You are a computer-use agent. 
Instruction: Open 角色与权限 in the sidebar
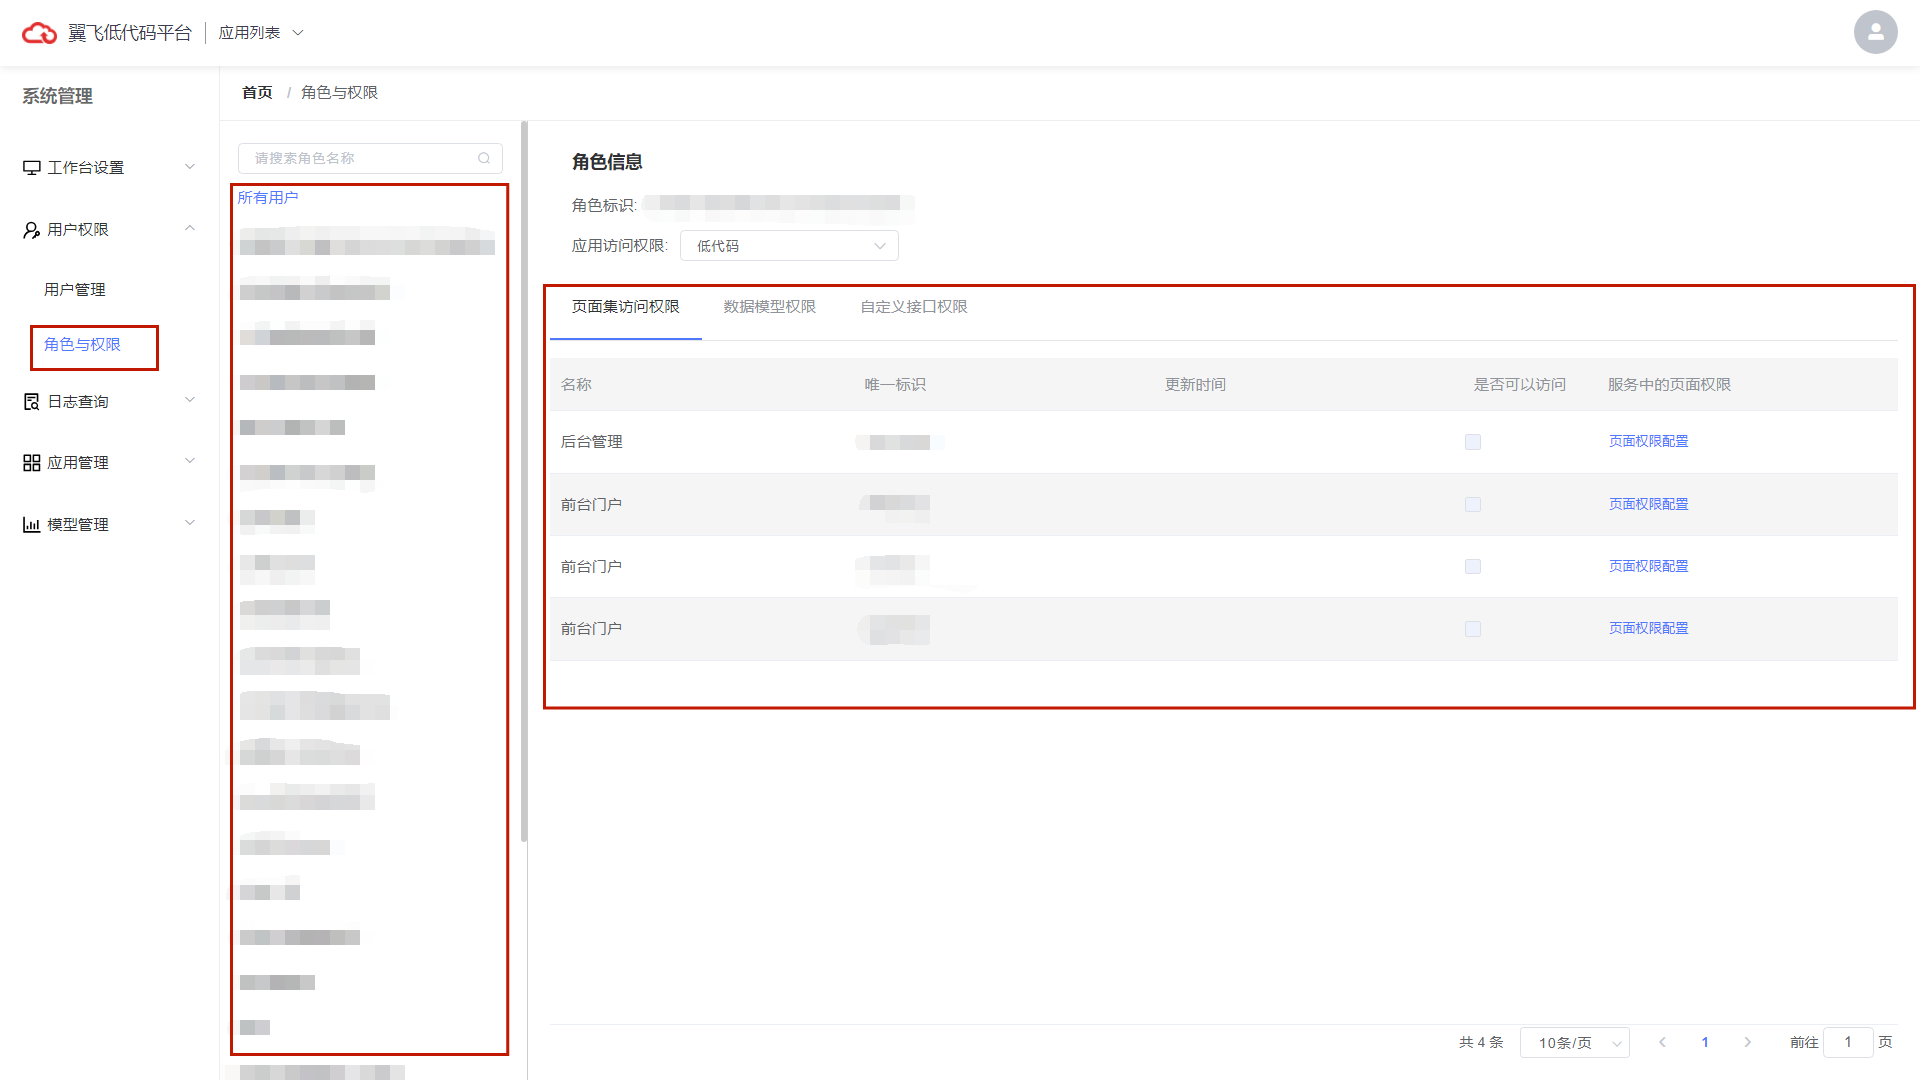[82, 345]
